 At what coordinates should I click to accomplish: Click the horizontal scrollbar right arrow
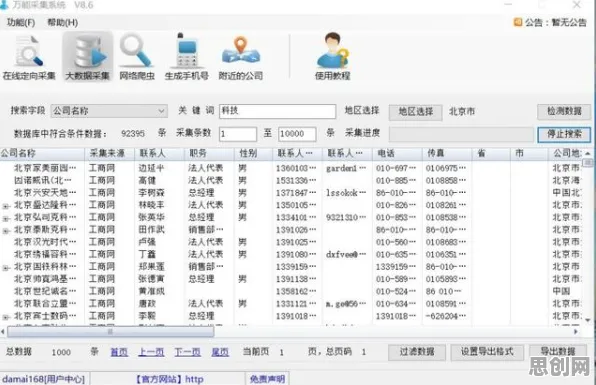[x=576, y=332]
